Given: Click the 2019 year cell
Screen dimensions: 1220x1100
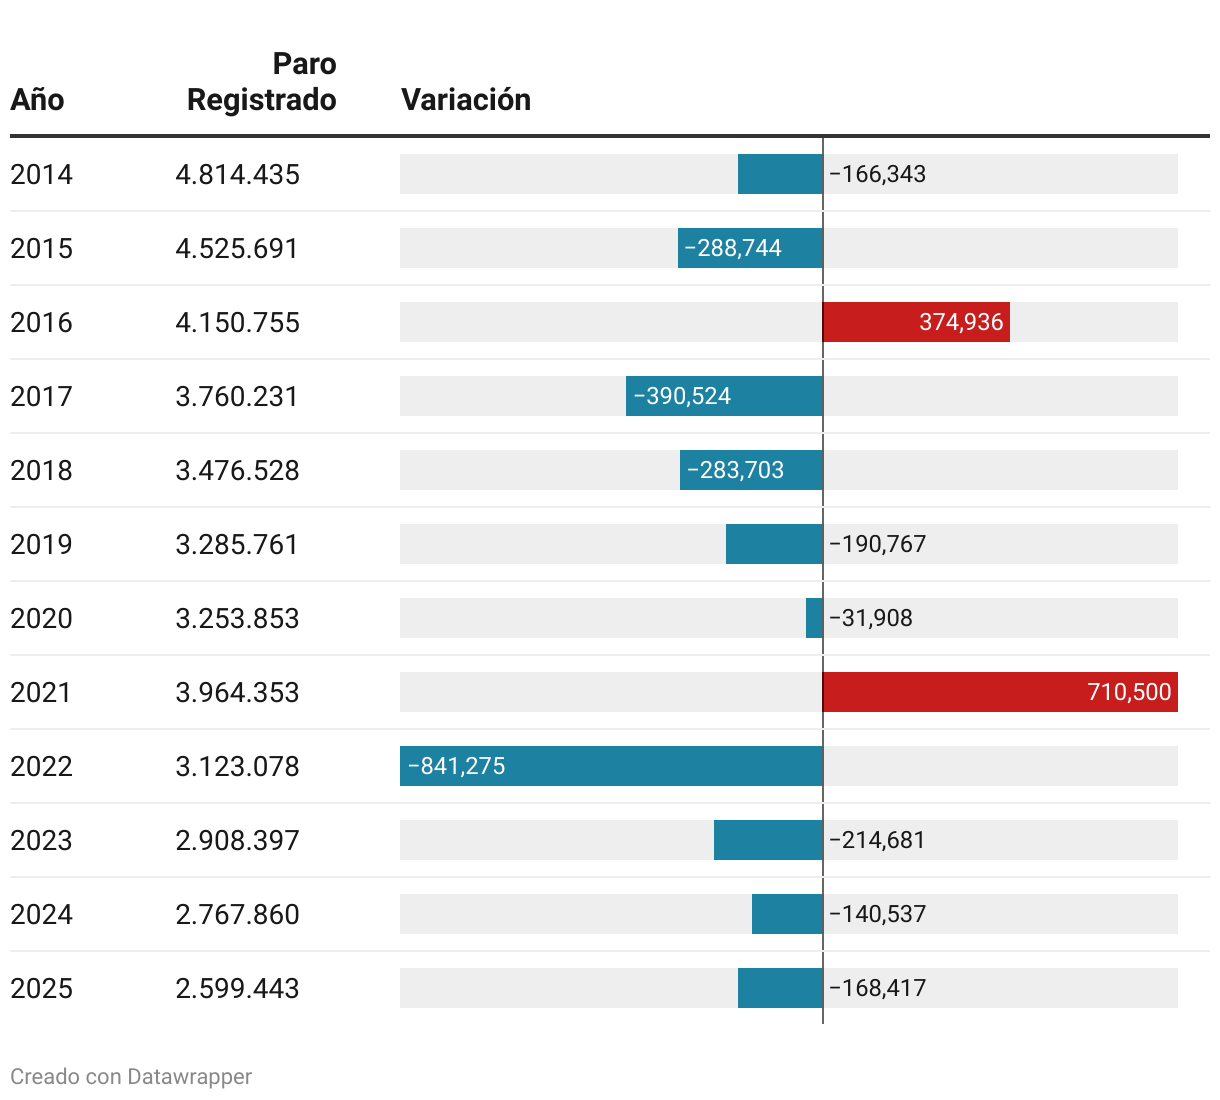Looking at the screenshot, I should [x=41, y=544].
